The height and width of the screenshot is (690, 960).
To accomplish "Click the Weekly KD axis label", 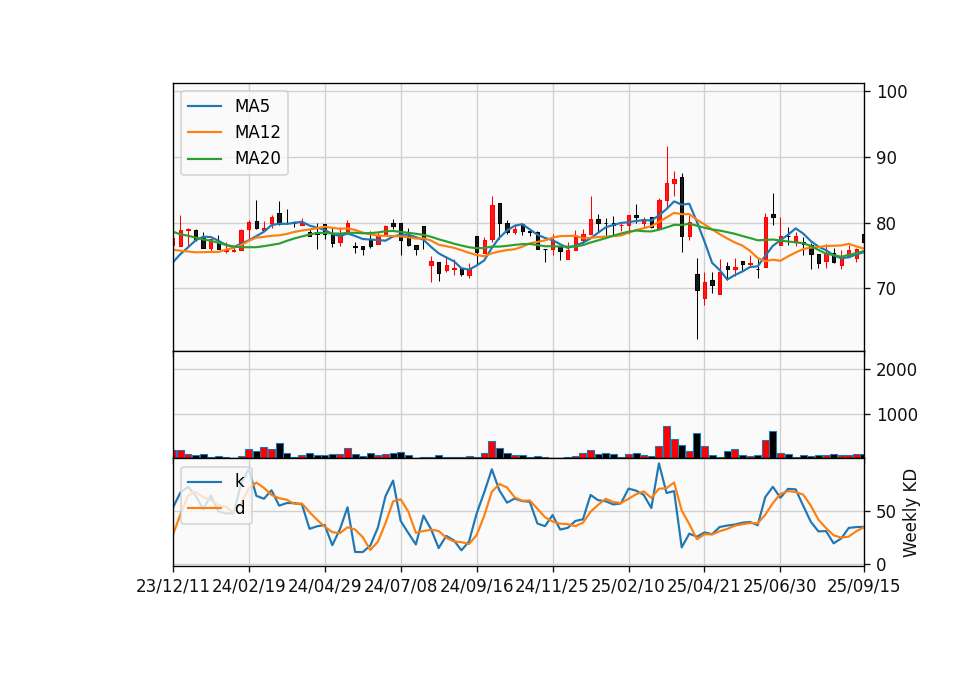I will [x=910, y=513].
